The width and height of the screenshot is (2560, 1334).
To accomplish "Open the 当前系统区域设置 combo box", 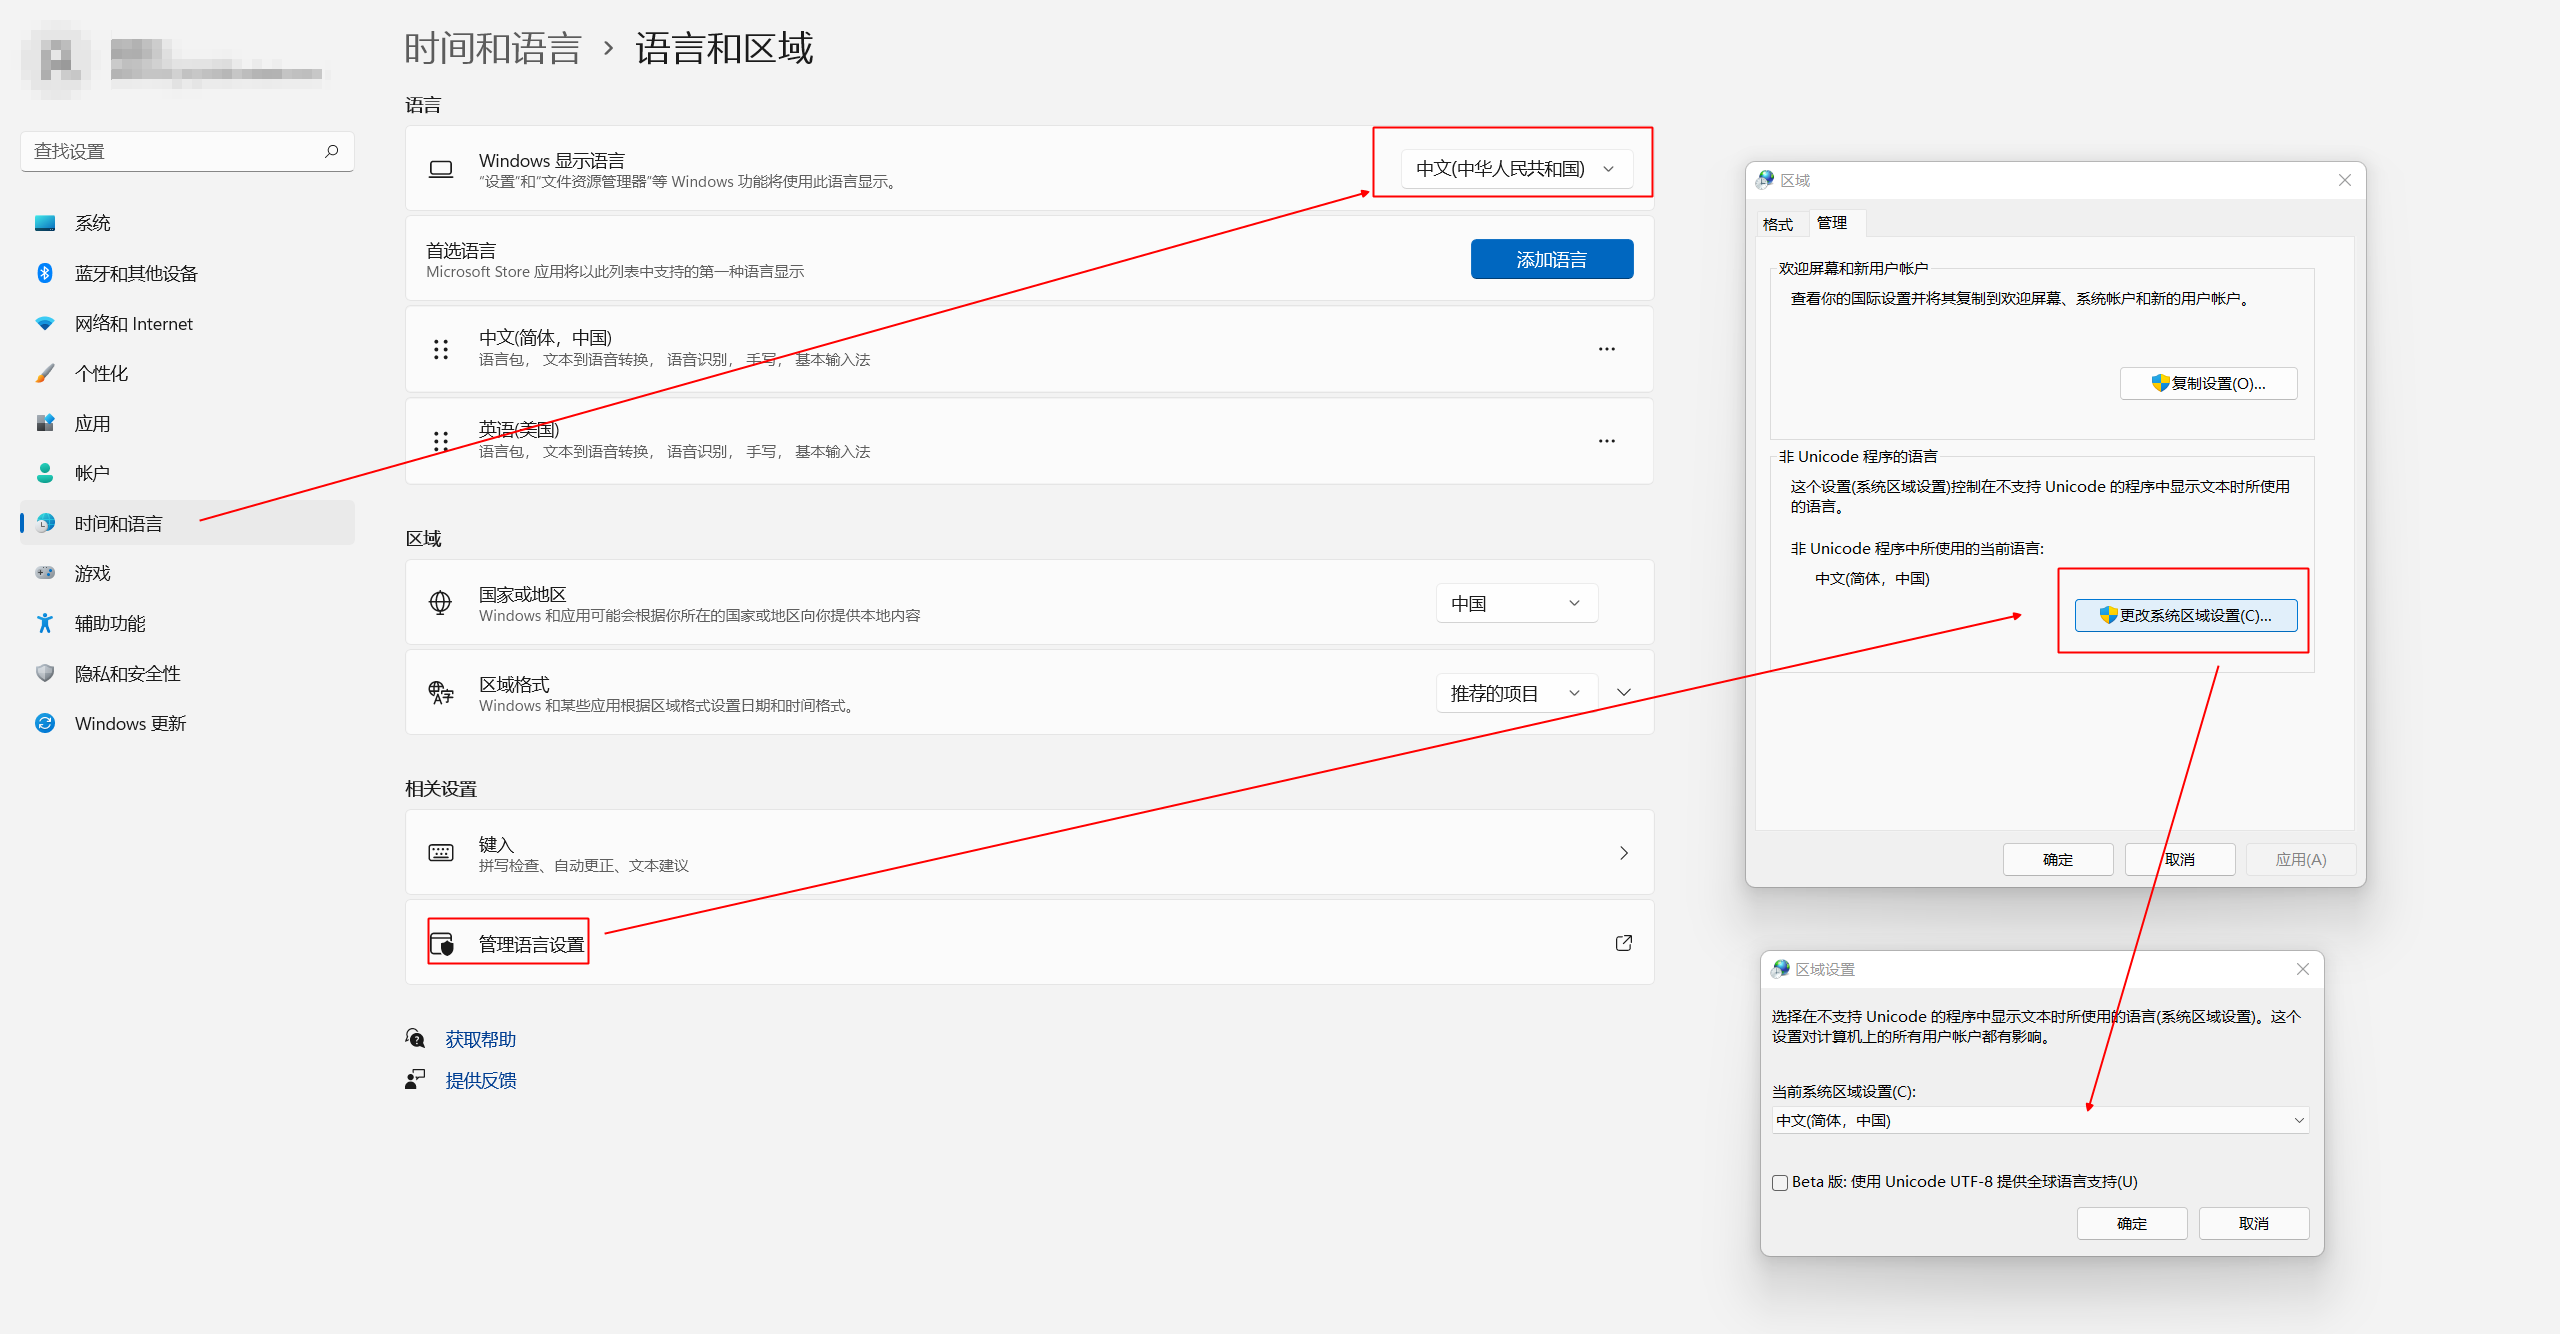I will [x=2040, y=1120].
